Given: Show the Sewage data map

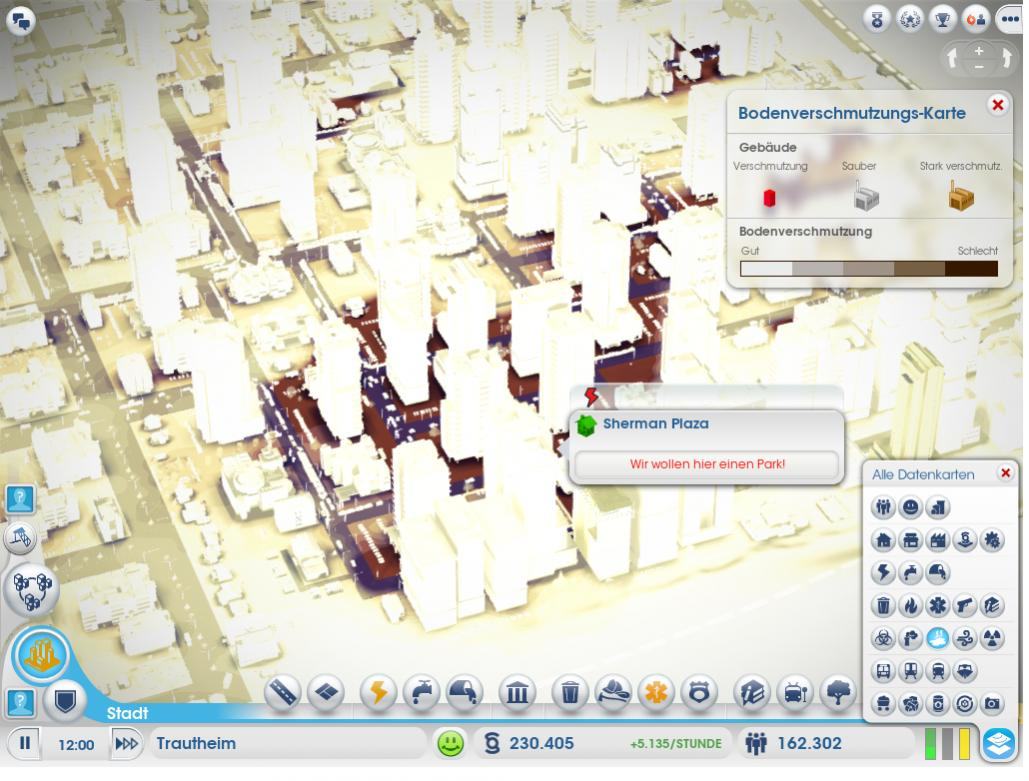Looking at the screenshot, I should click(938, 572).
